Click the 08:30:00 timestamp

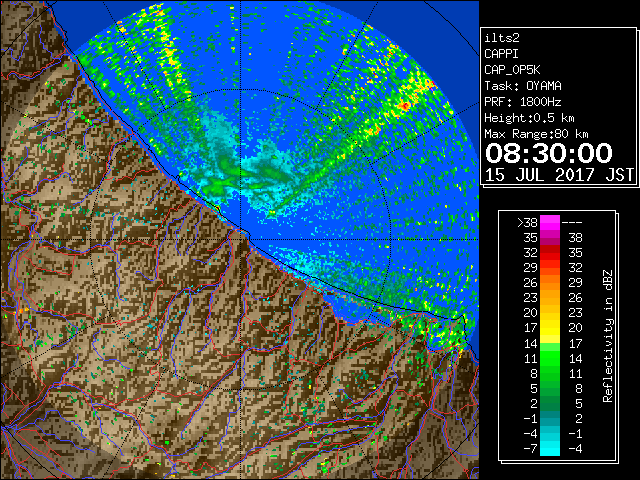[549, 153]
